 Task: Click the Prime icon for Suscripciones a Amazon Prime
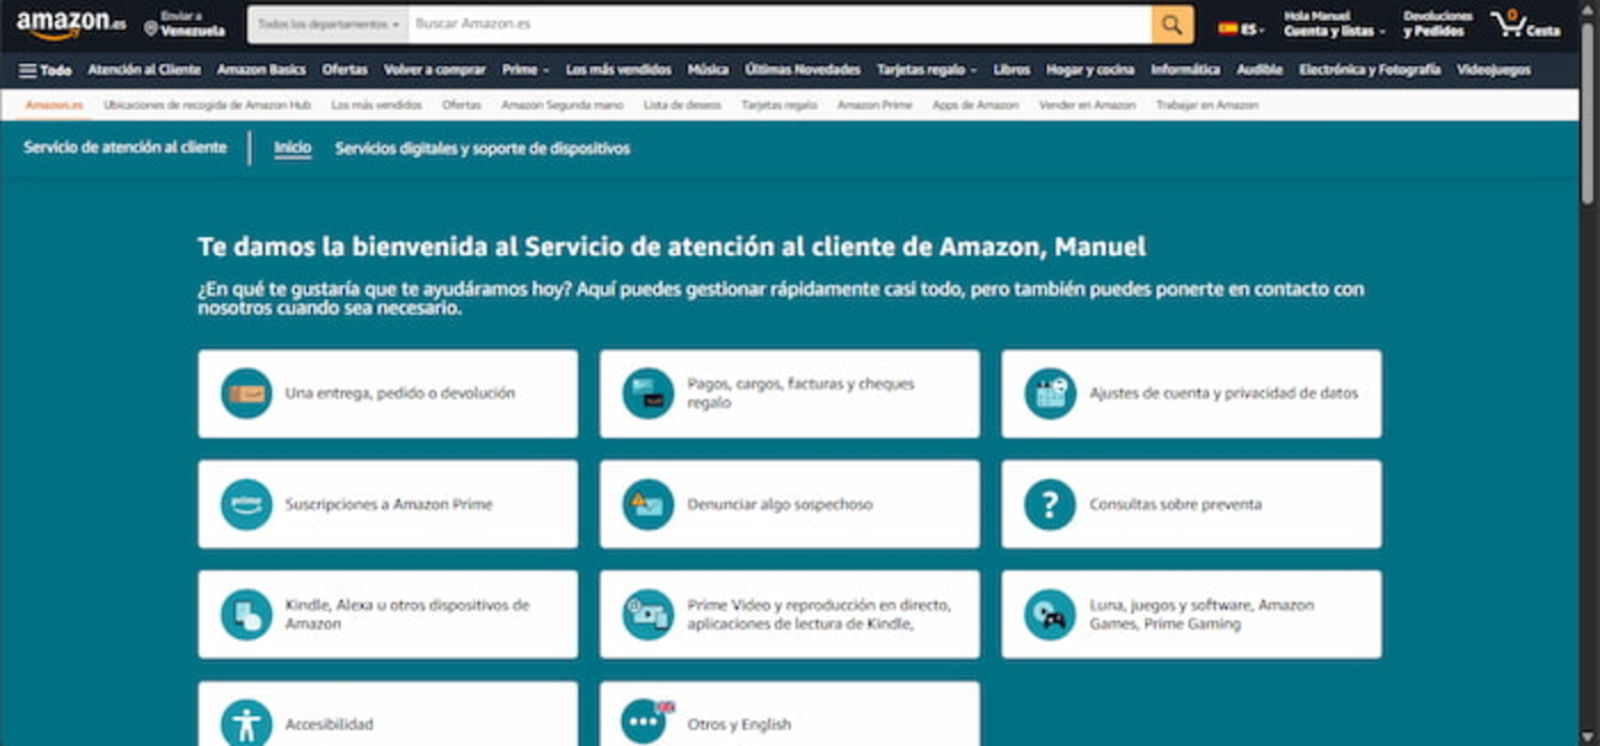246,504
